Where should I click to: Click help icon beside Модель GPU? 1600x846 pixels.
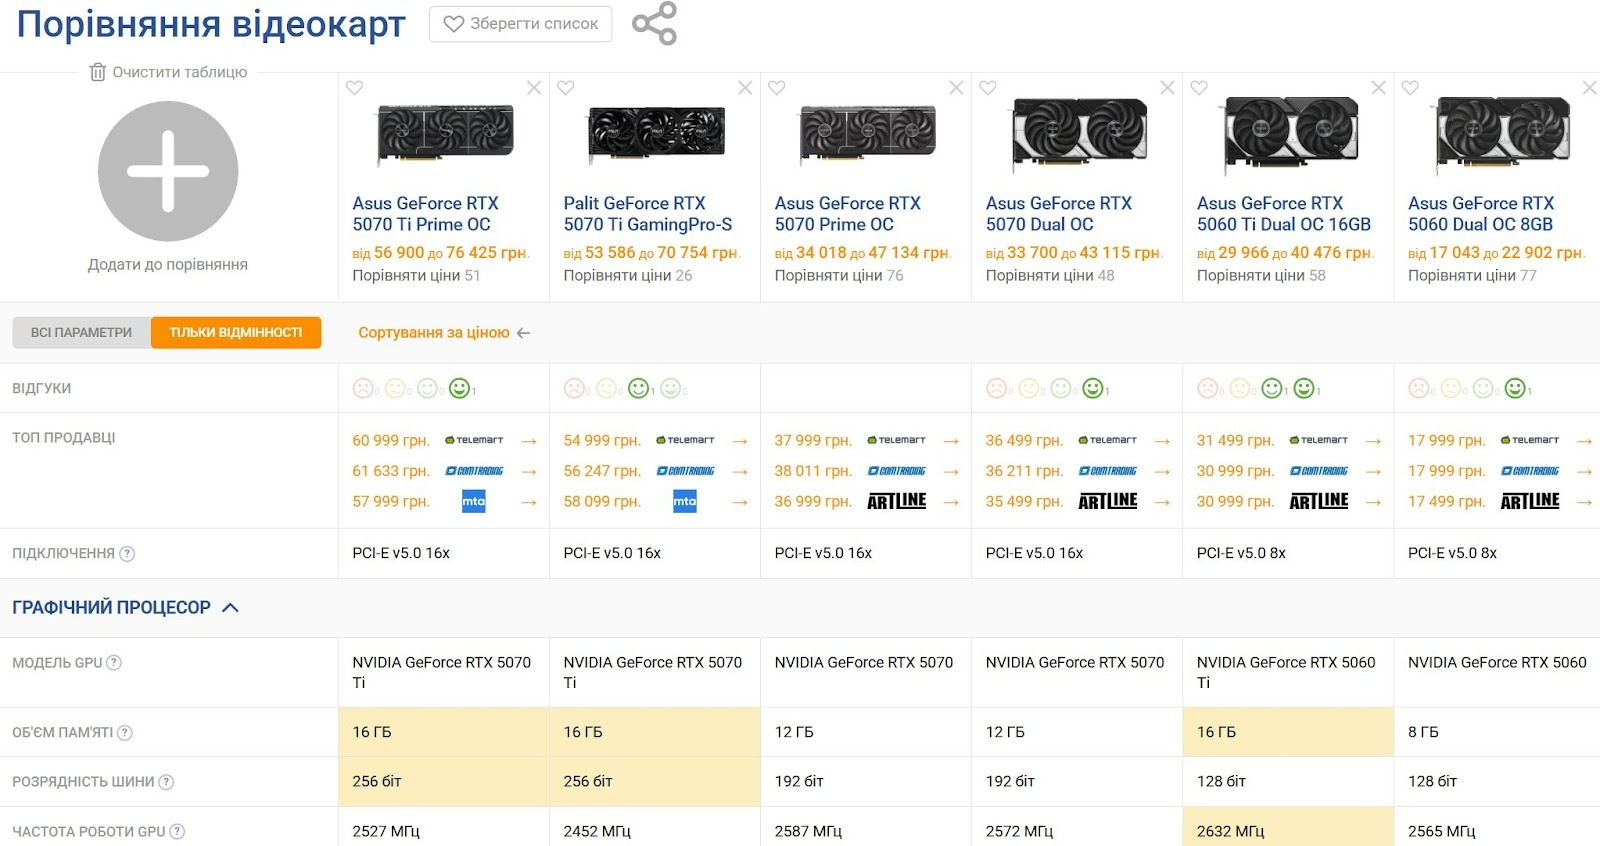pyautogui.click(x=114, y=663)
